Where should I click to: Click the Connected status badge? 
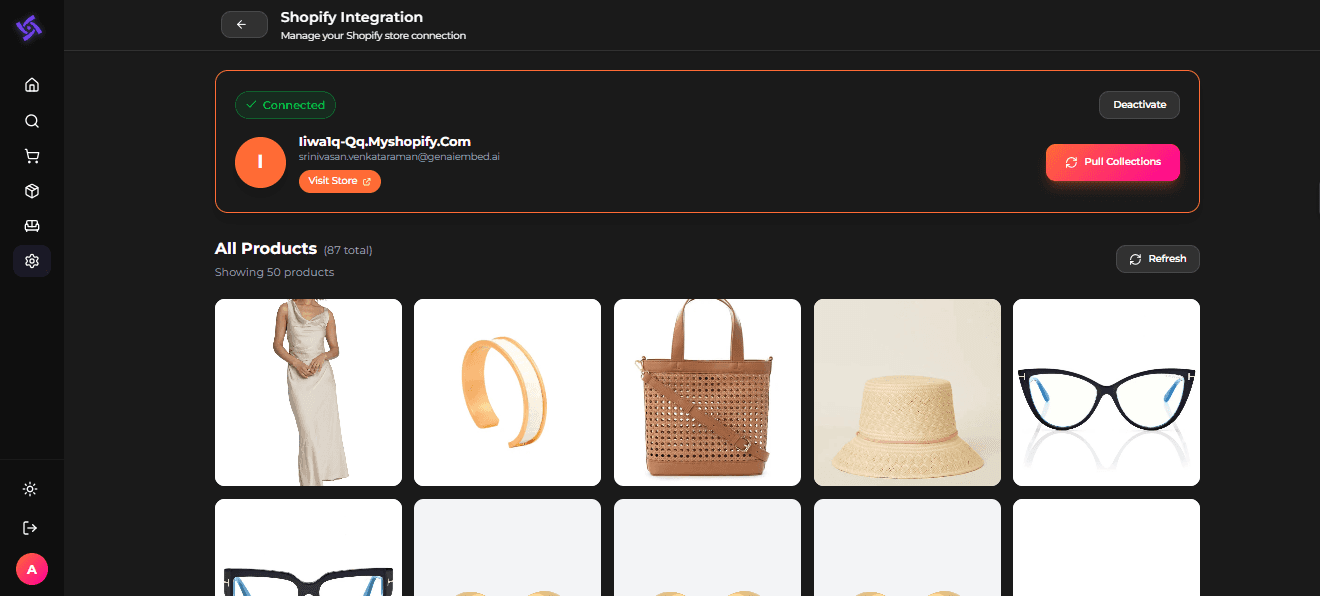coord(285,105)
